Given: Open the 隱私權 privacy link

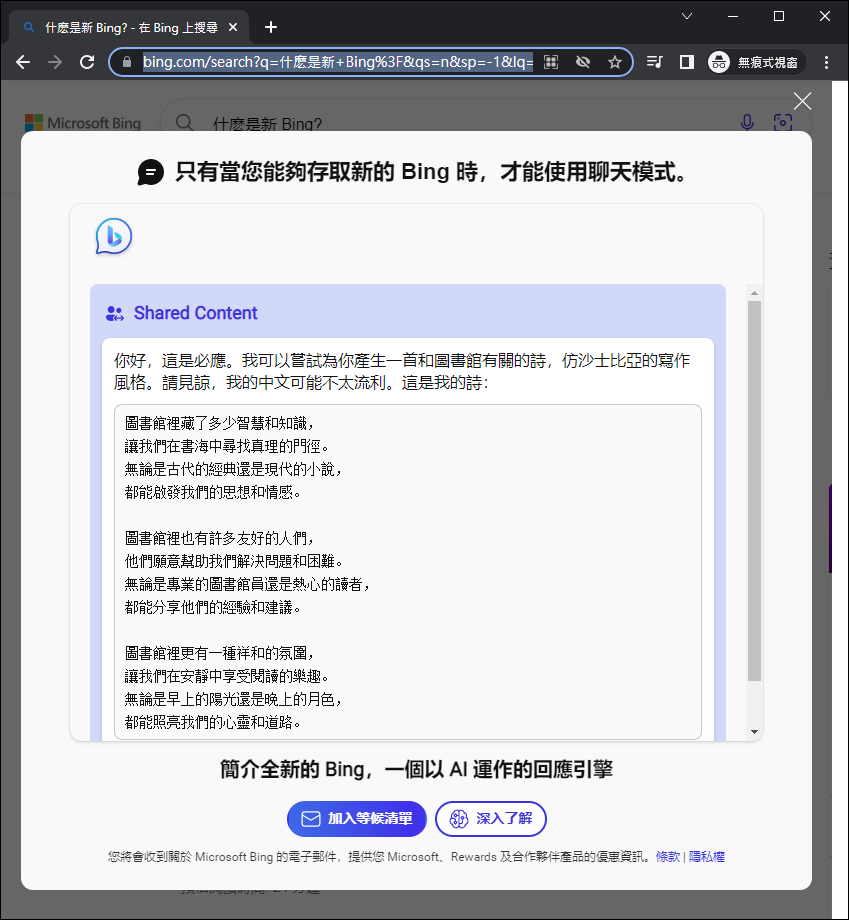Looking at the screenshot, I should coord(706,857).
